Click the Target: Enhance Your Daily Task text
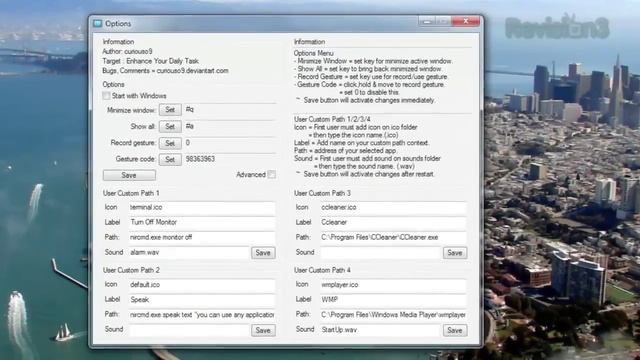 pos(151,61)
